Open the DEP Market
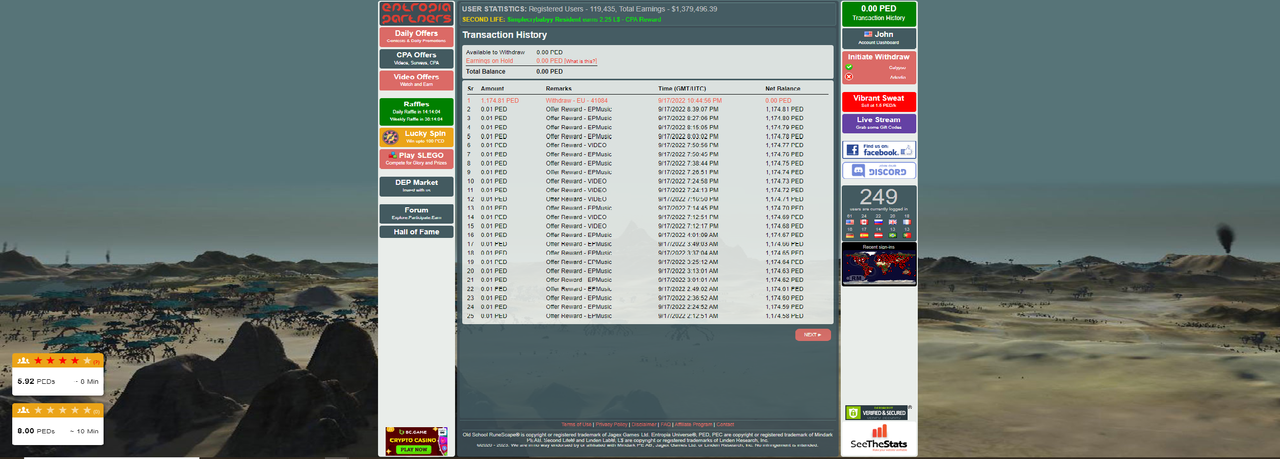The height and width of the screenshot is (459, 1280). coord(416,186)
